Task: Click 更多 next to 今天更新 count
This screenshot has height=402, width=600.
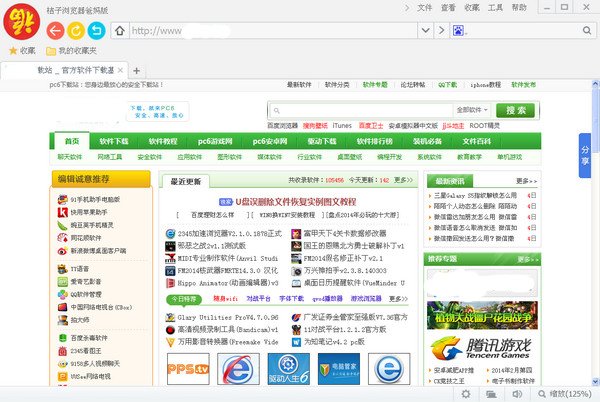Action: click(403, 180)
